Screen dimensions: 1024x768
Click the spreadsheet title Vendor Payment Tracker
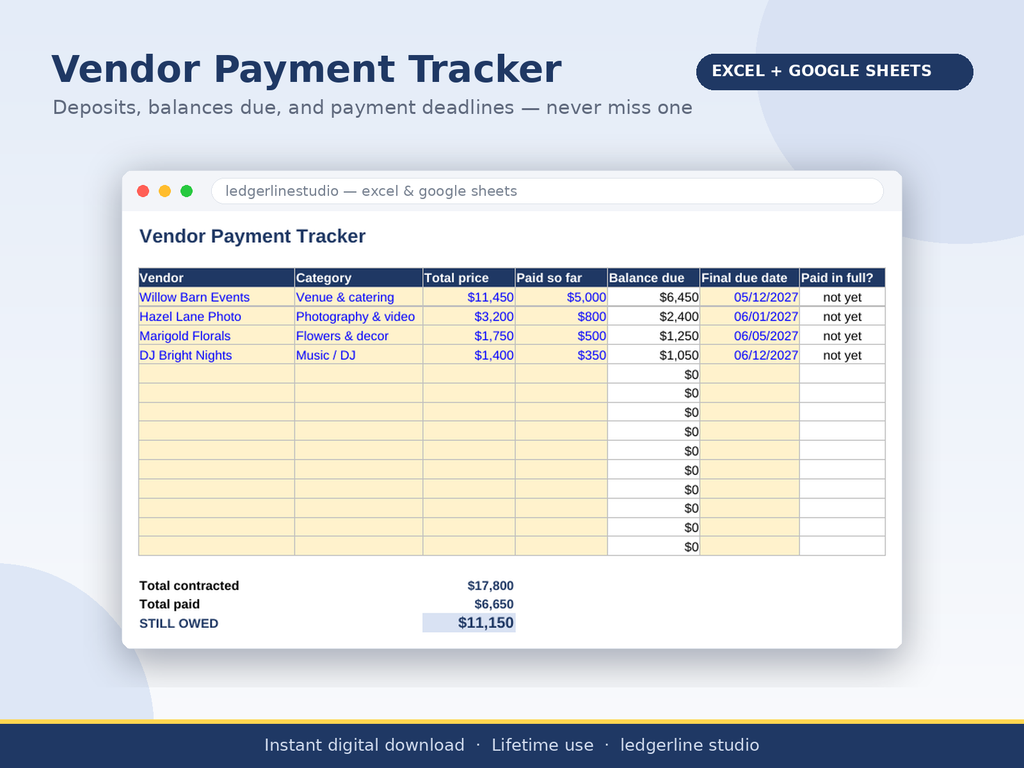pyautogui.click(x=252, y=236)
